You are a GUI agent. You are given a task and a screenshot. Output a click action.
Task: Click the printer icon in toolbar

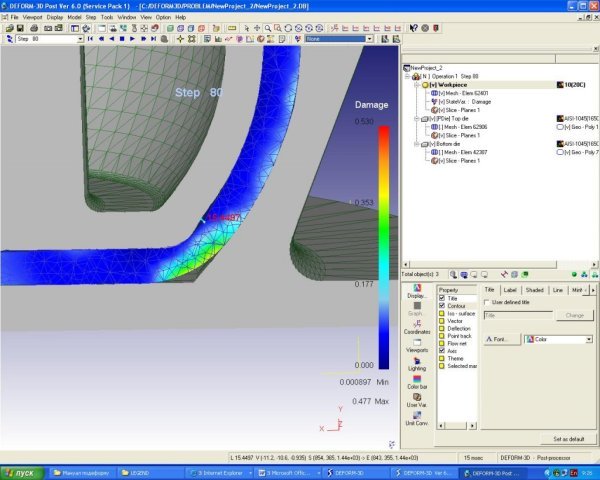(34, 28)
